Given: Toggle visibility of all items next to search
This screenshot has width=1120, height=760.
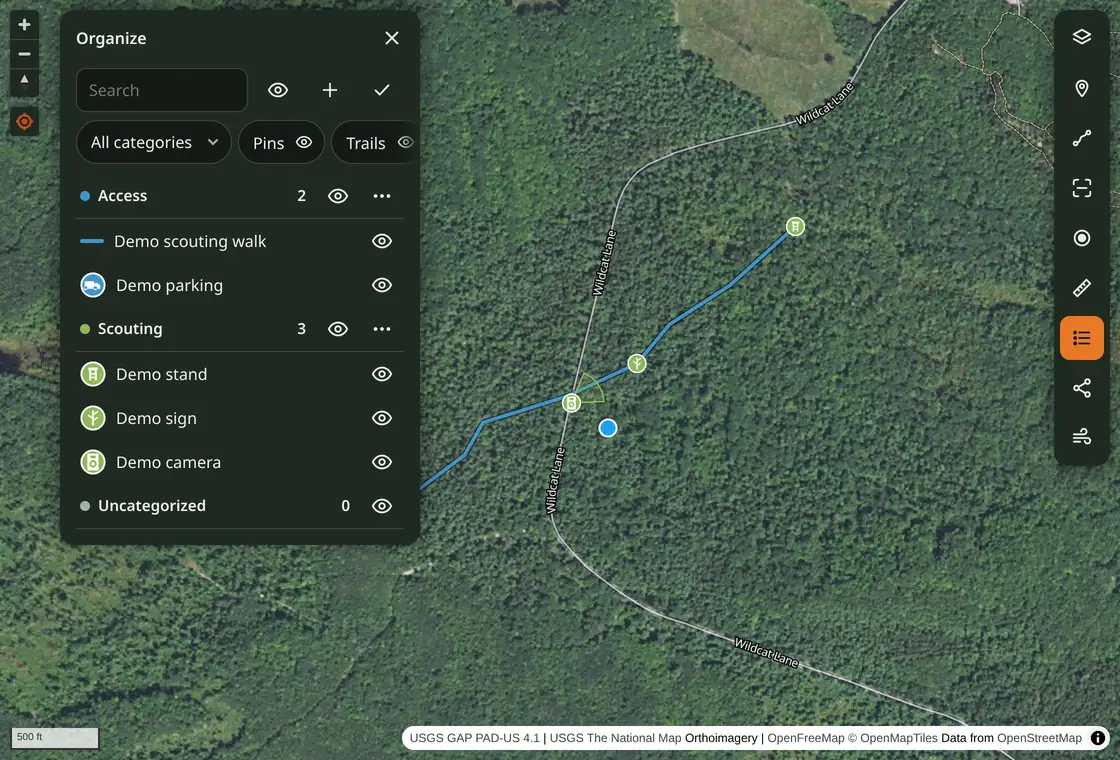Looking at the screenshot, I should coord(278,90).
